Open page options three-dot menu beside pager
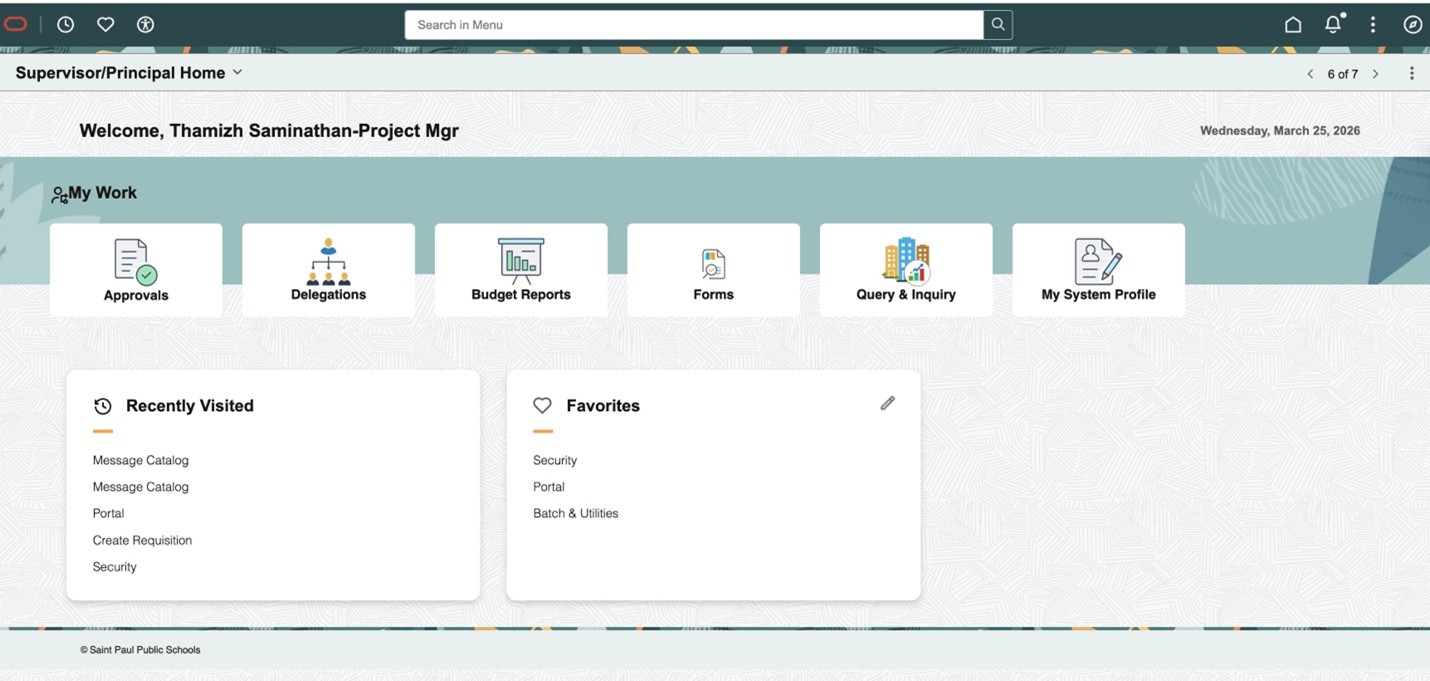The width and height of the screenshot is (1430, 681). [x=1412, y=73]
